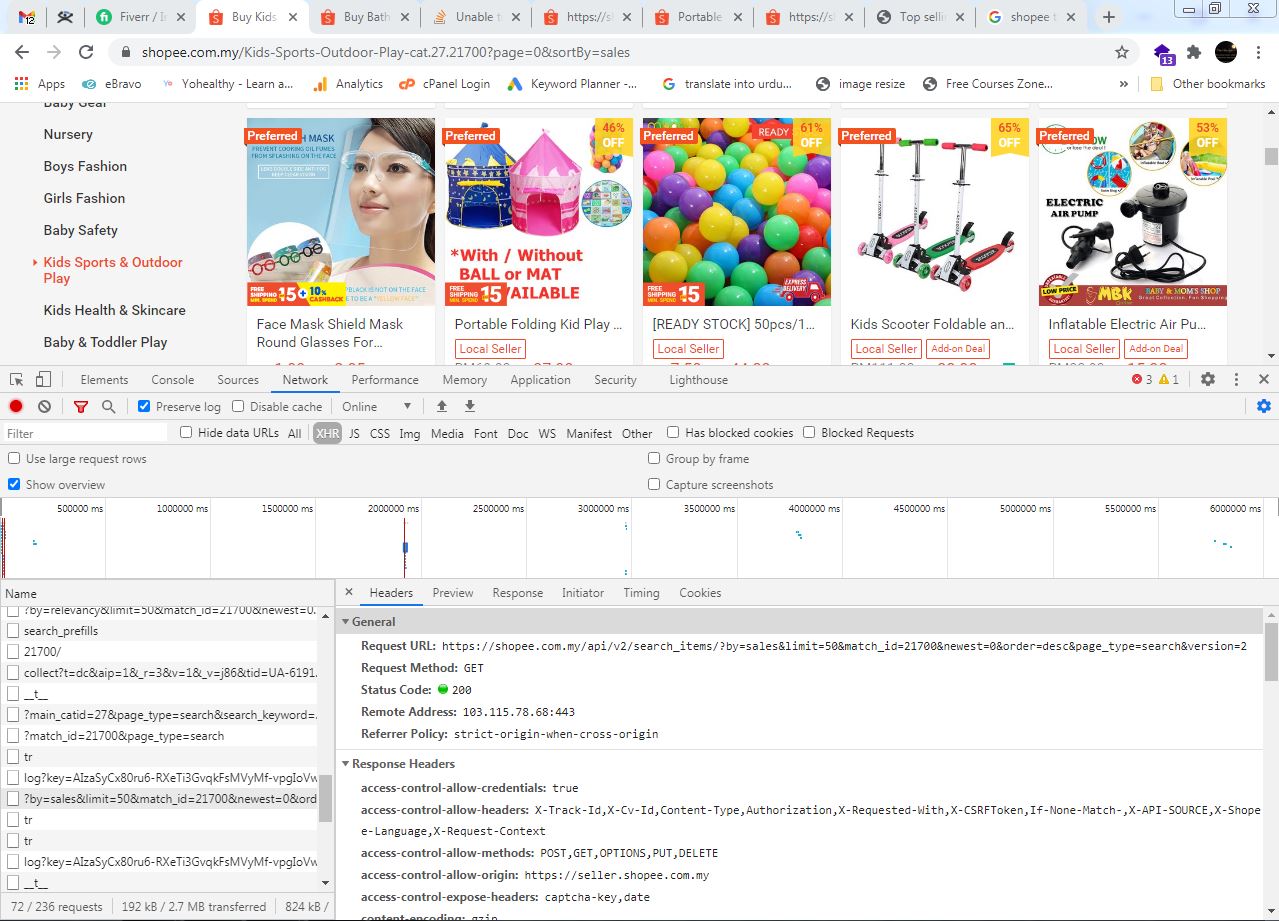Show more bookmarks chevron

click(x=1124, y=84)
